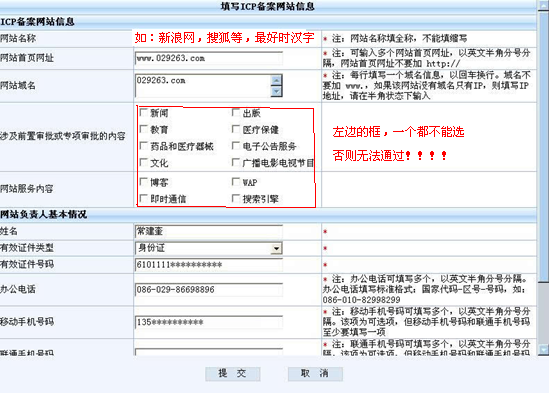Image resolution: width=550 pixels, height=394 pixels.
Task: Click the 有效证件号码 input field
Action: (209, 265)
